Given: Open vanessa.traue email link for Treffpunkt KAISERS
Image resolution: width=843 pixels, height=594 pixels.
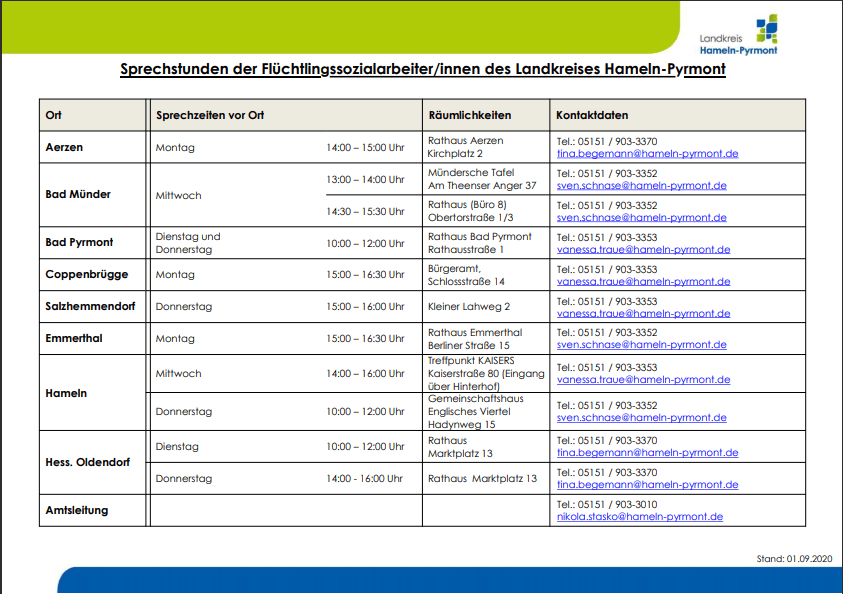Looking at the screenshot, I should (644, 380).
